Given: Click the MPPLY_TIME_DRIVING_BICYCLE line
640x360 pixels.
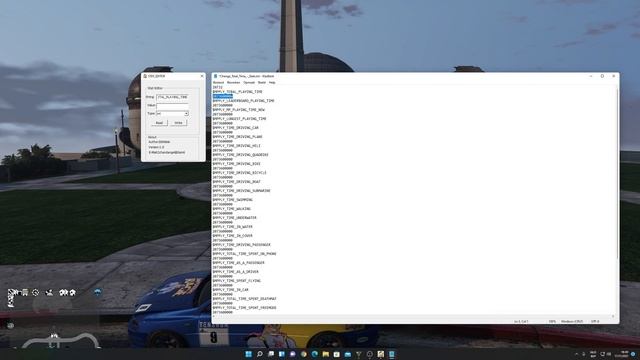Looking at the screenshot, I should pyautogui.click(x=240, y=173).
